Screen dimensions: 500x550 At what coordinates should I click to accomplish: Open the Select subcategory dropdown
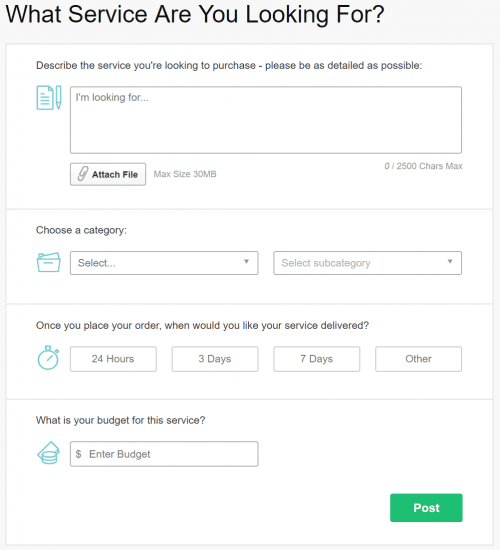368,263
